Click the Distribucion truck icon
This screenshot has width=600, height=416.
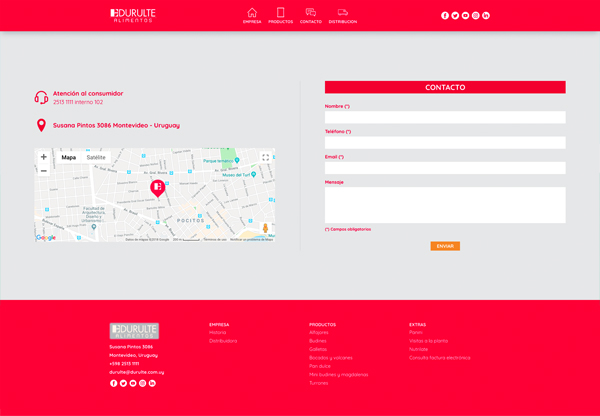(342, 14)
